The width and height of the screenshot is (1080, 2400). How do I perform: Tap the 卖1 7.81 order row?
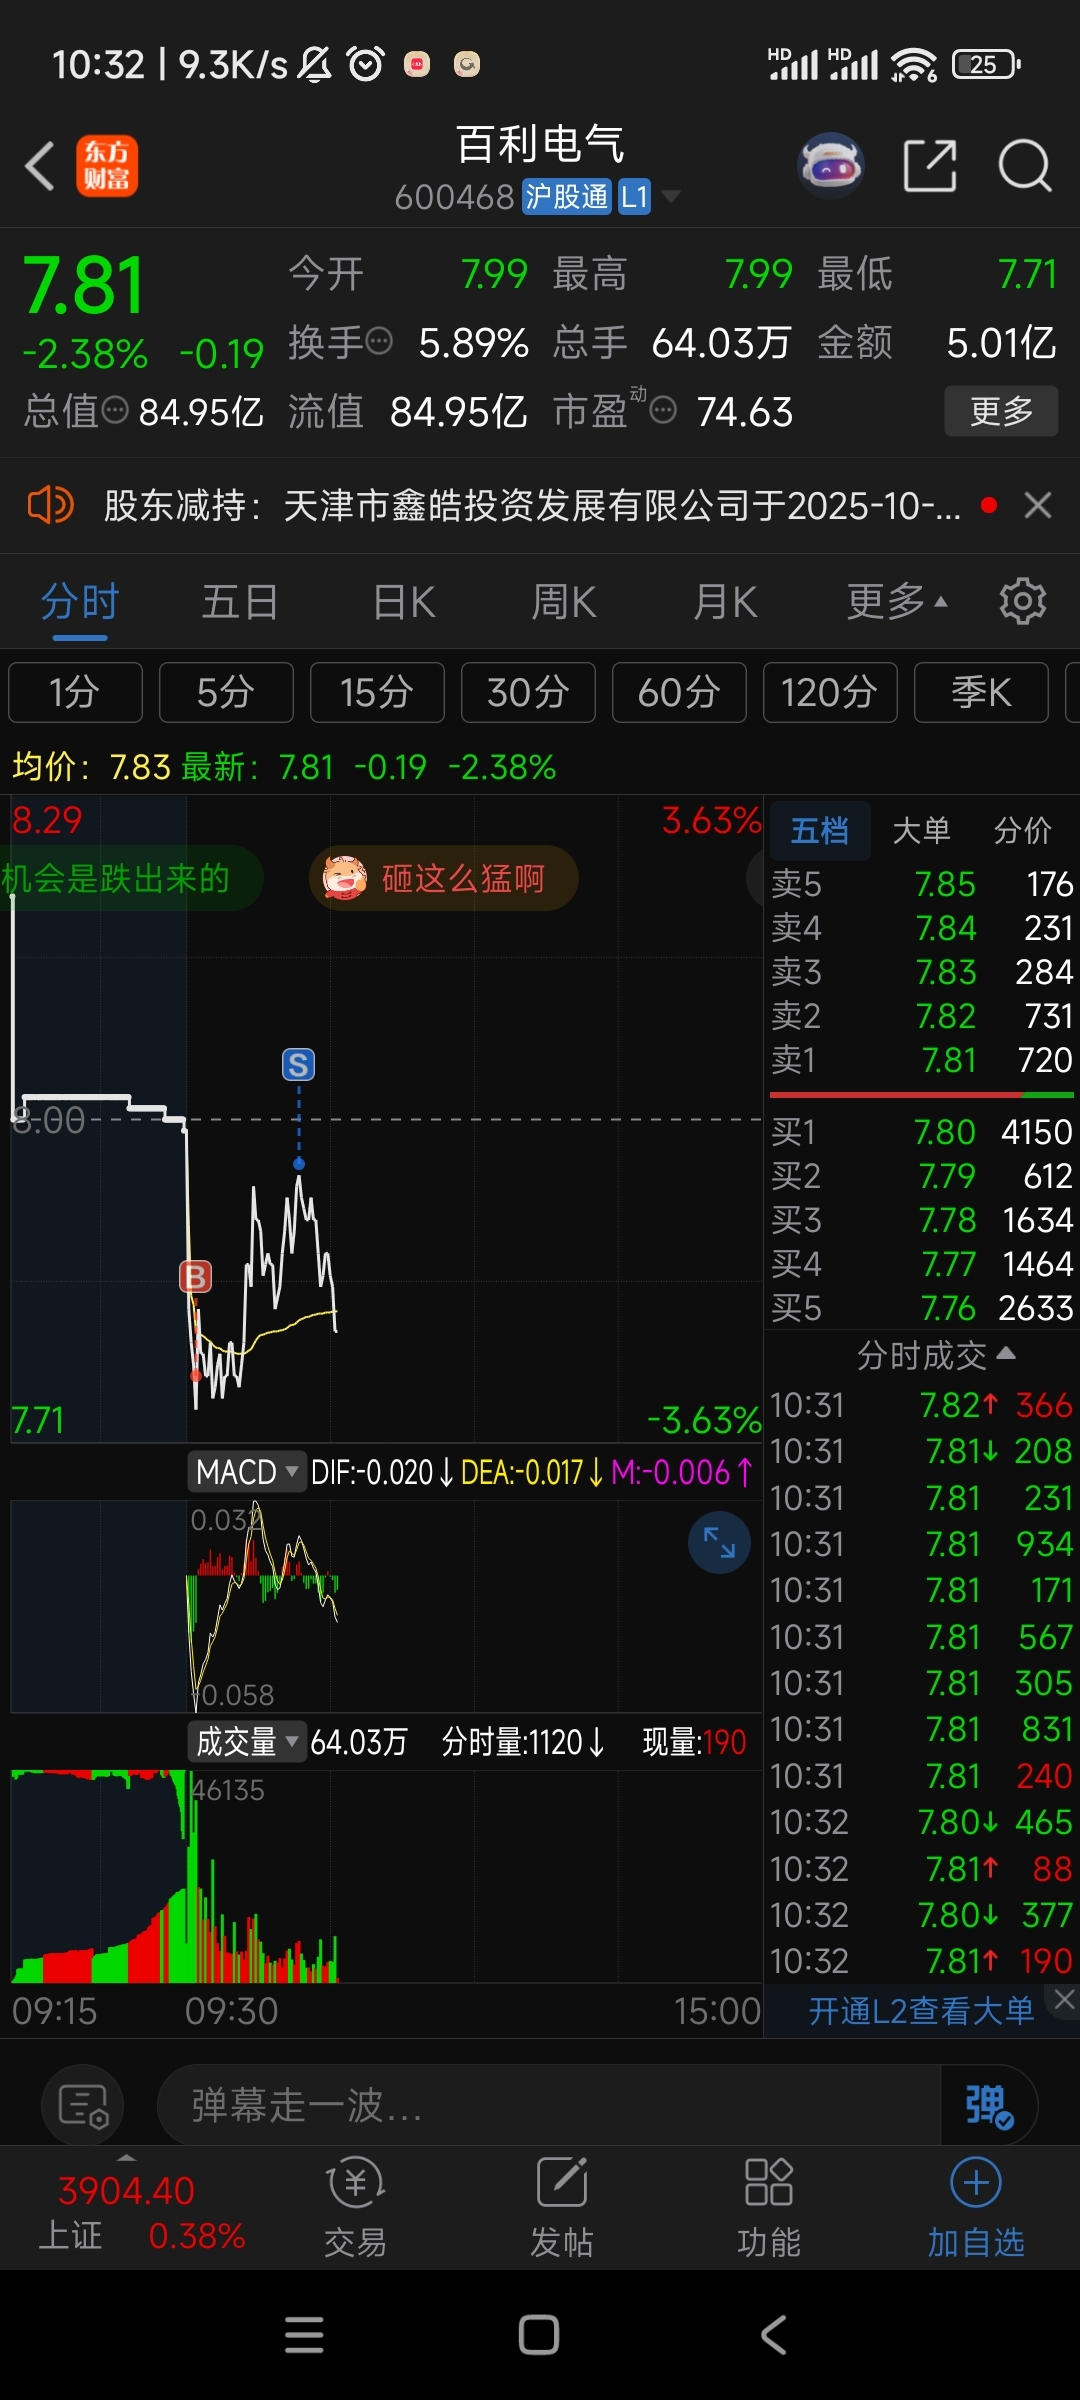click(921, 1060)
